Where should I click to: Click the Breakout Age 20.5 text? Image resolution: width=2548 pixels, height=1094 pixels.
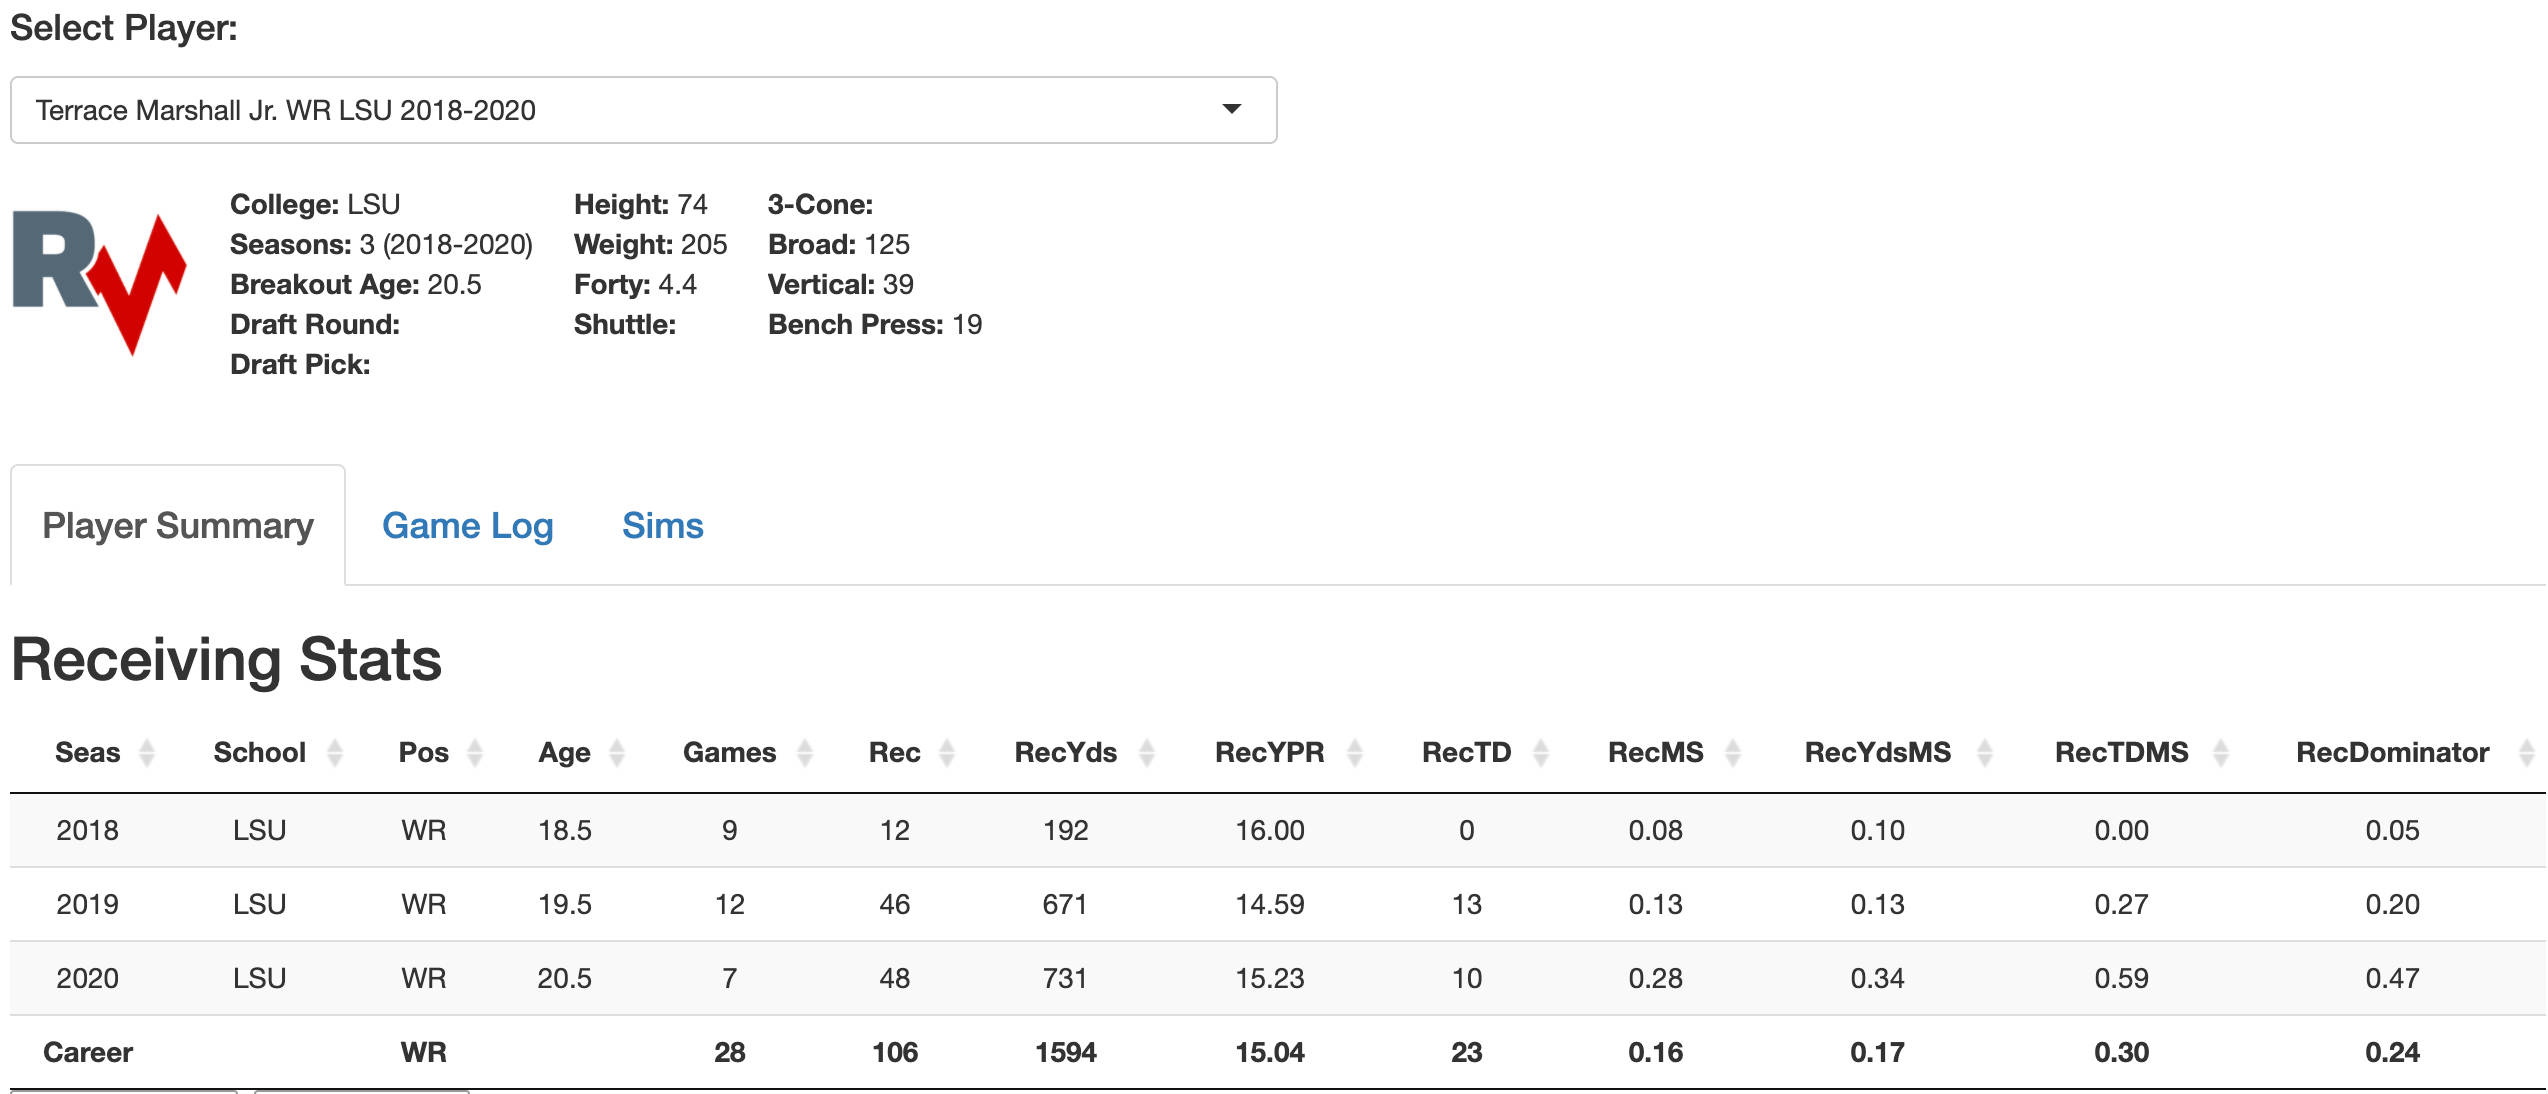tap(356, 285)
